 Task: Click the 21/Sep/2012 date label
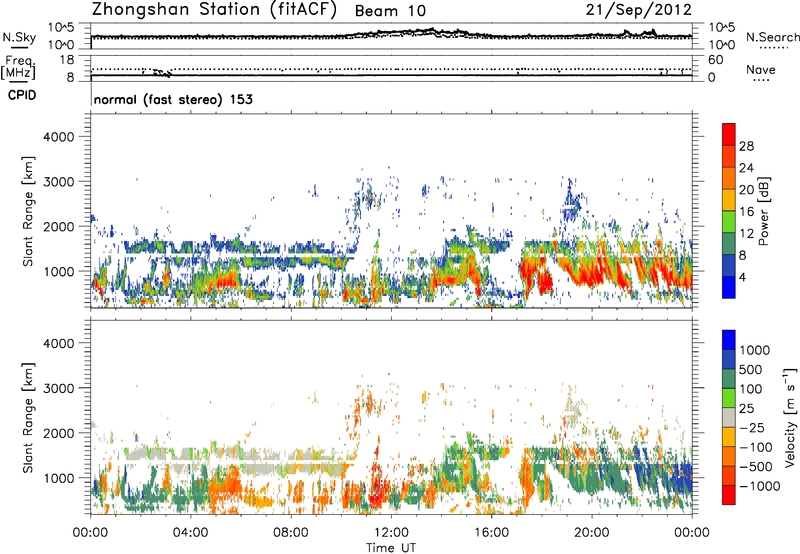[x=639, y=10]
